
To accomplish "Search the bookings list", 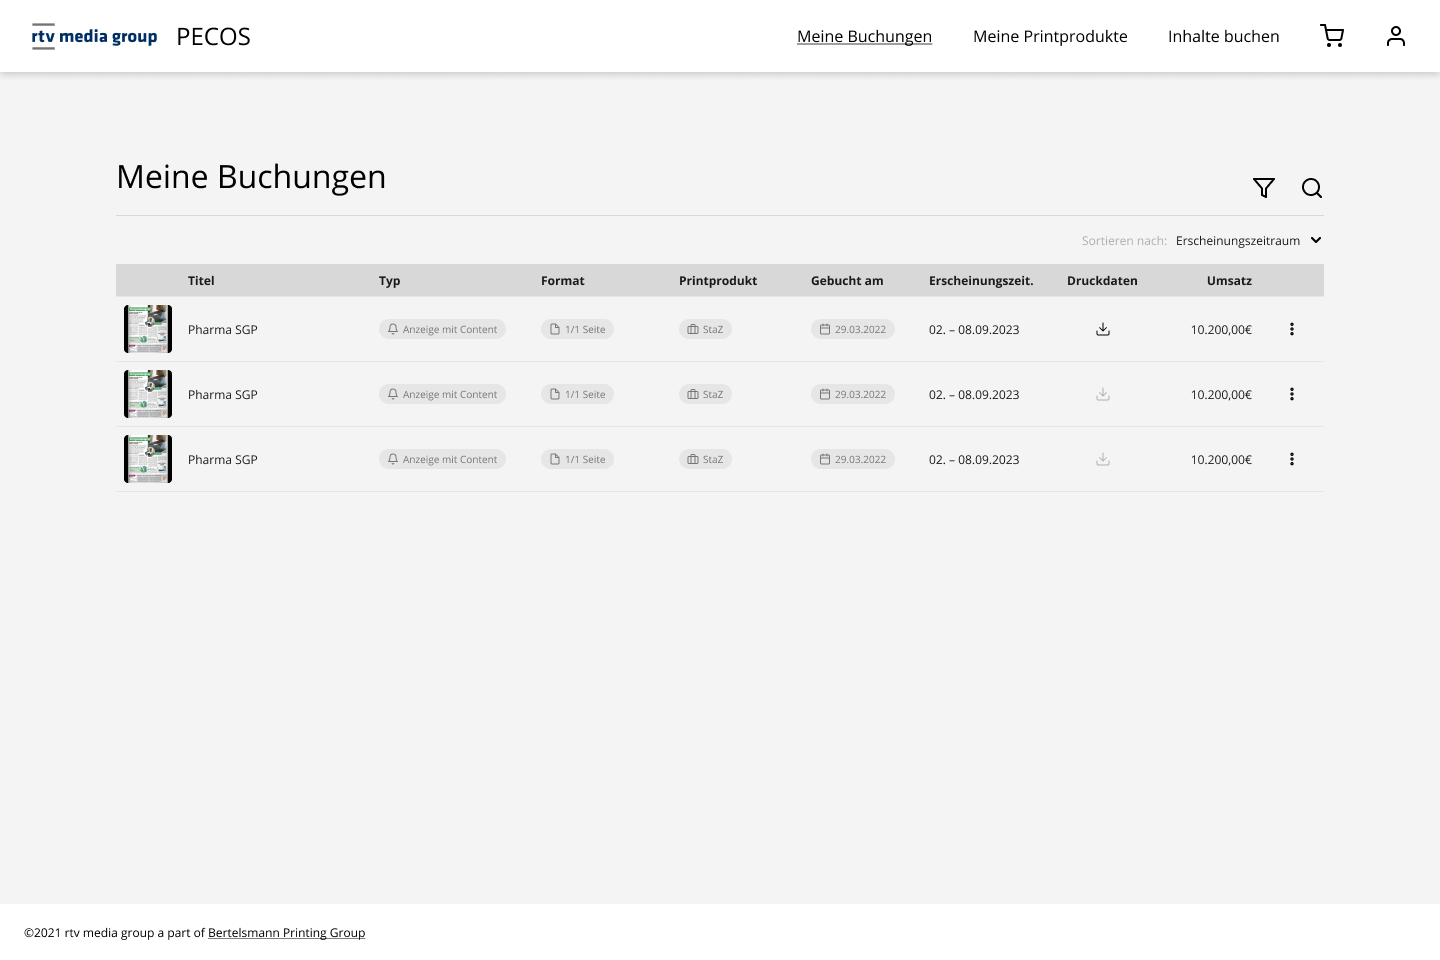I will tap(1312, 188).
